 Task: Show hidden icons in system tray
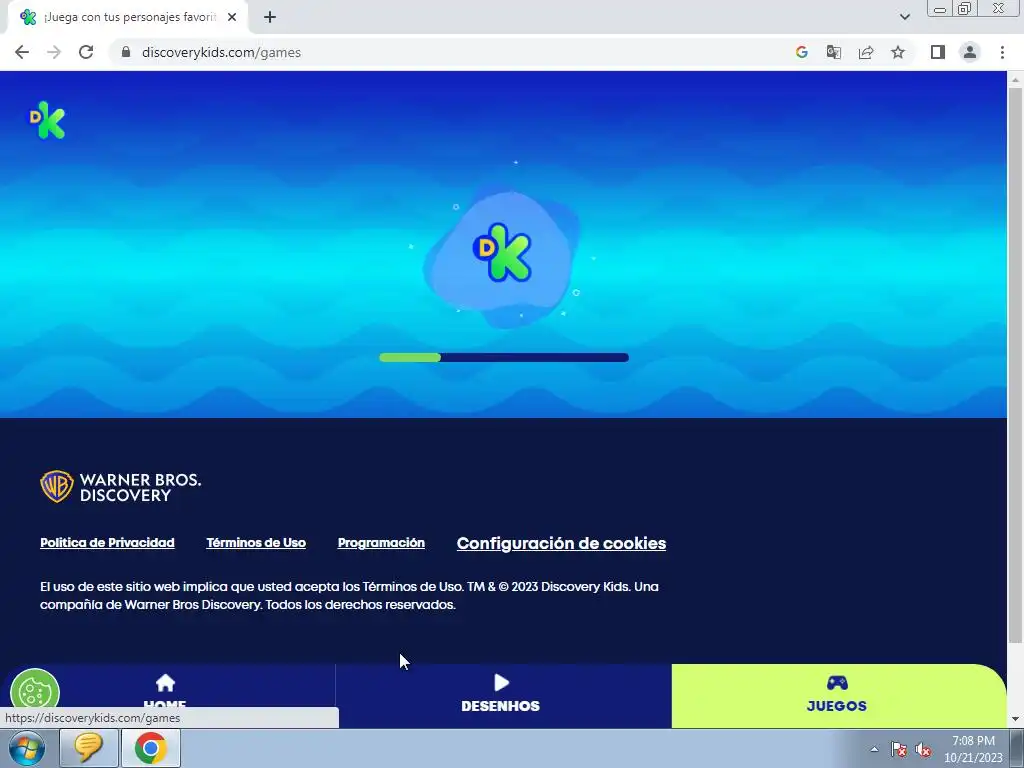874,749
